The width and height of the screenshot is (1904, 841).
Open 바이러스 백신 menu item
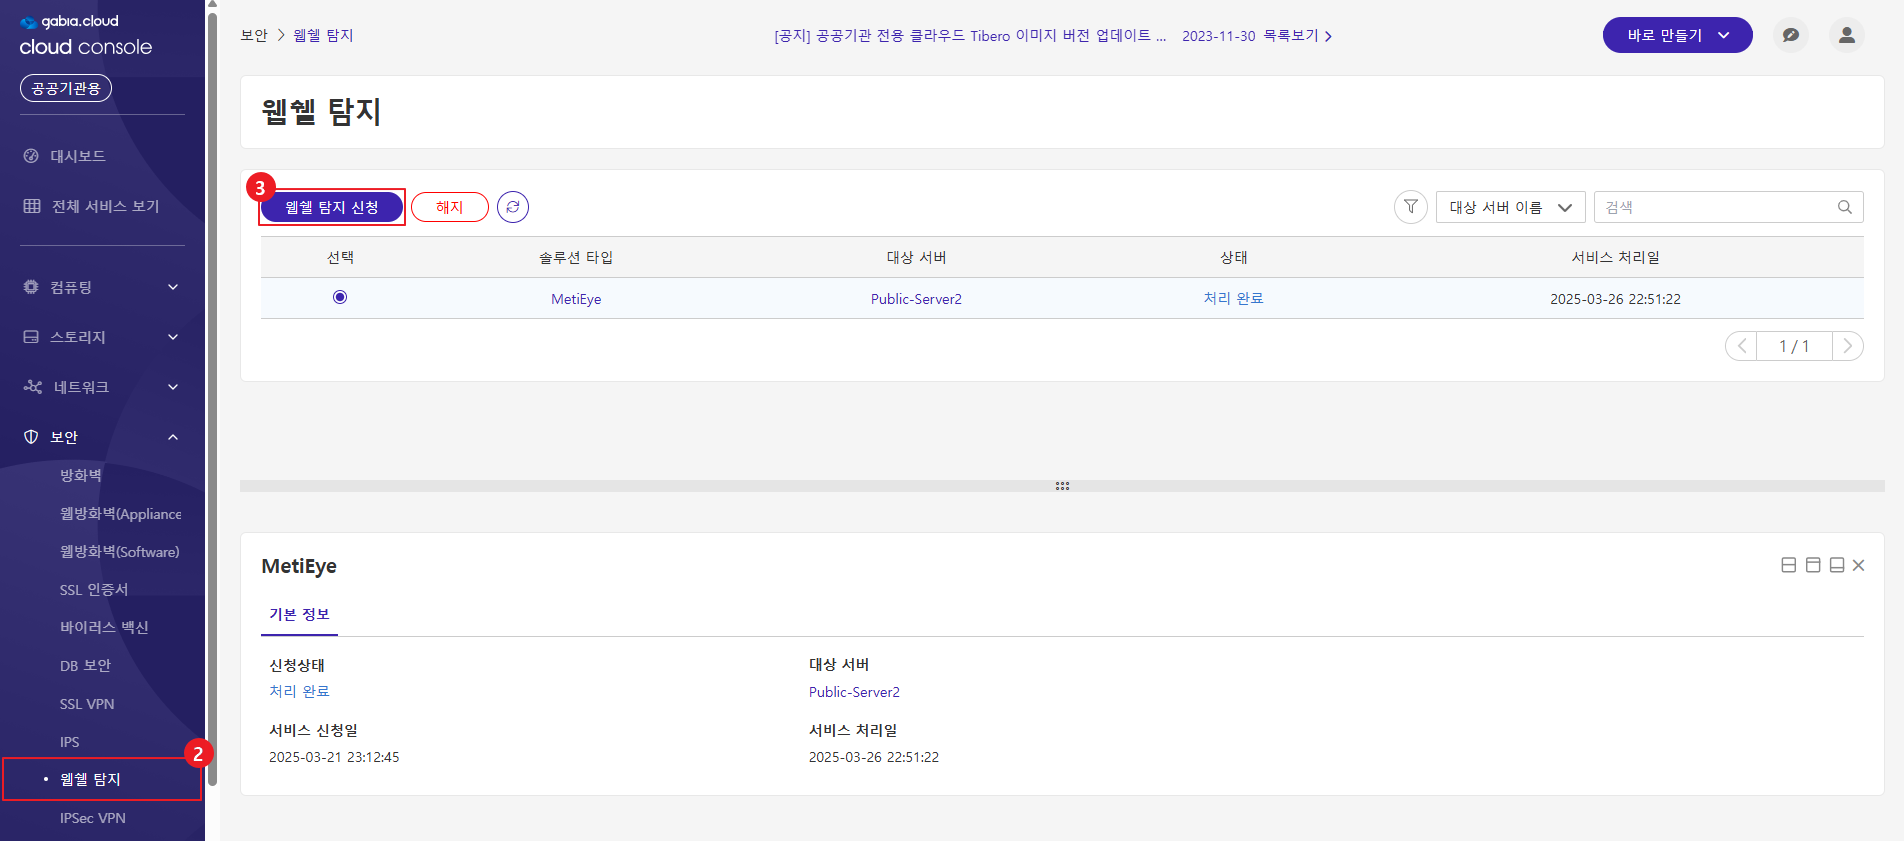(x=104, y=627)
